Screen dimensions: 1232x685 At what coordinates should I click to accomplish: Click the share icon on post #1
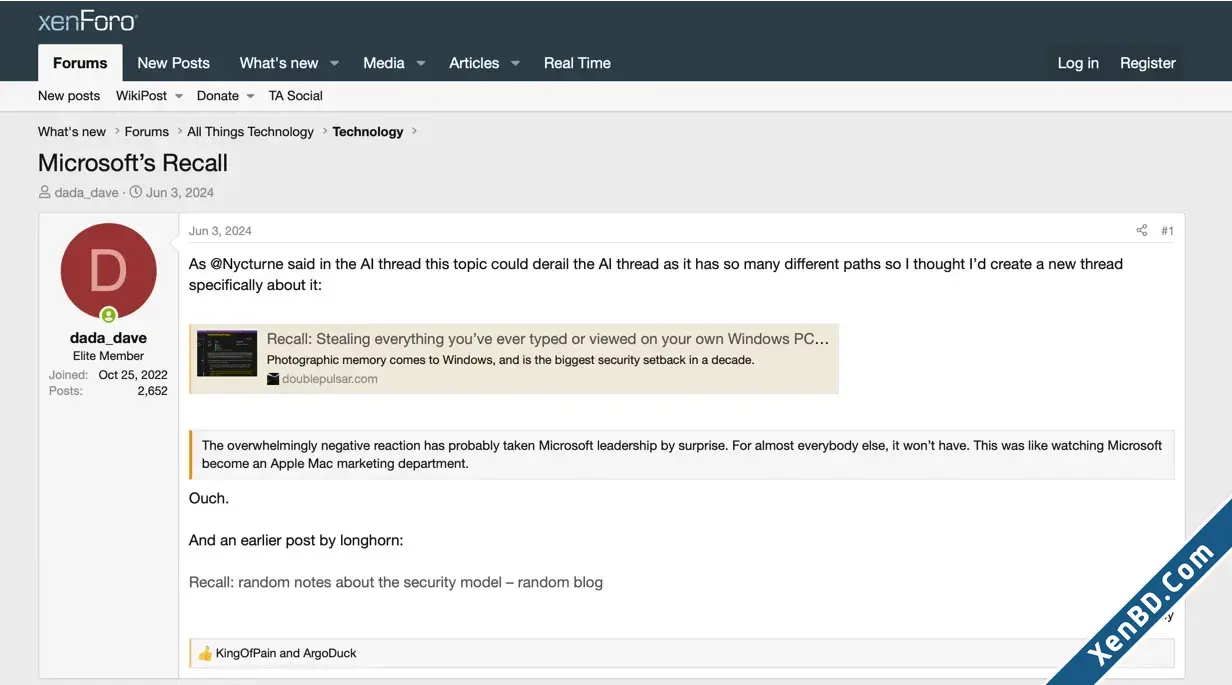tap(1141, 231)
